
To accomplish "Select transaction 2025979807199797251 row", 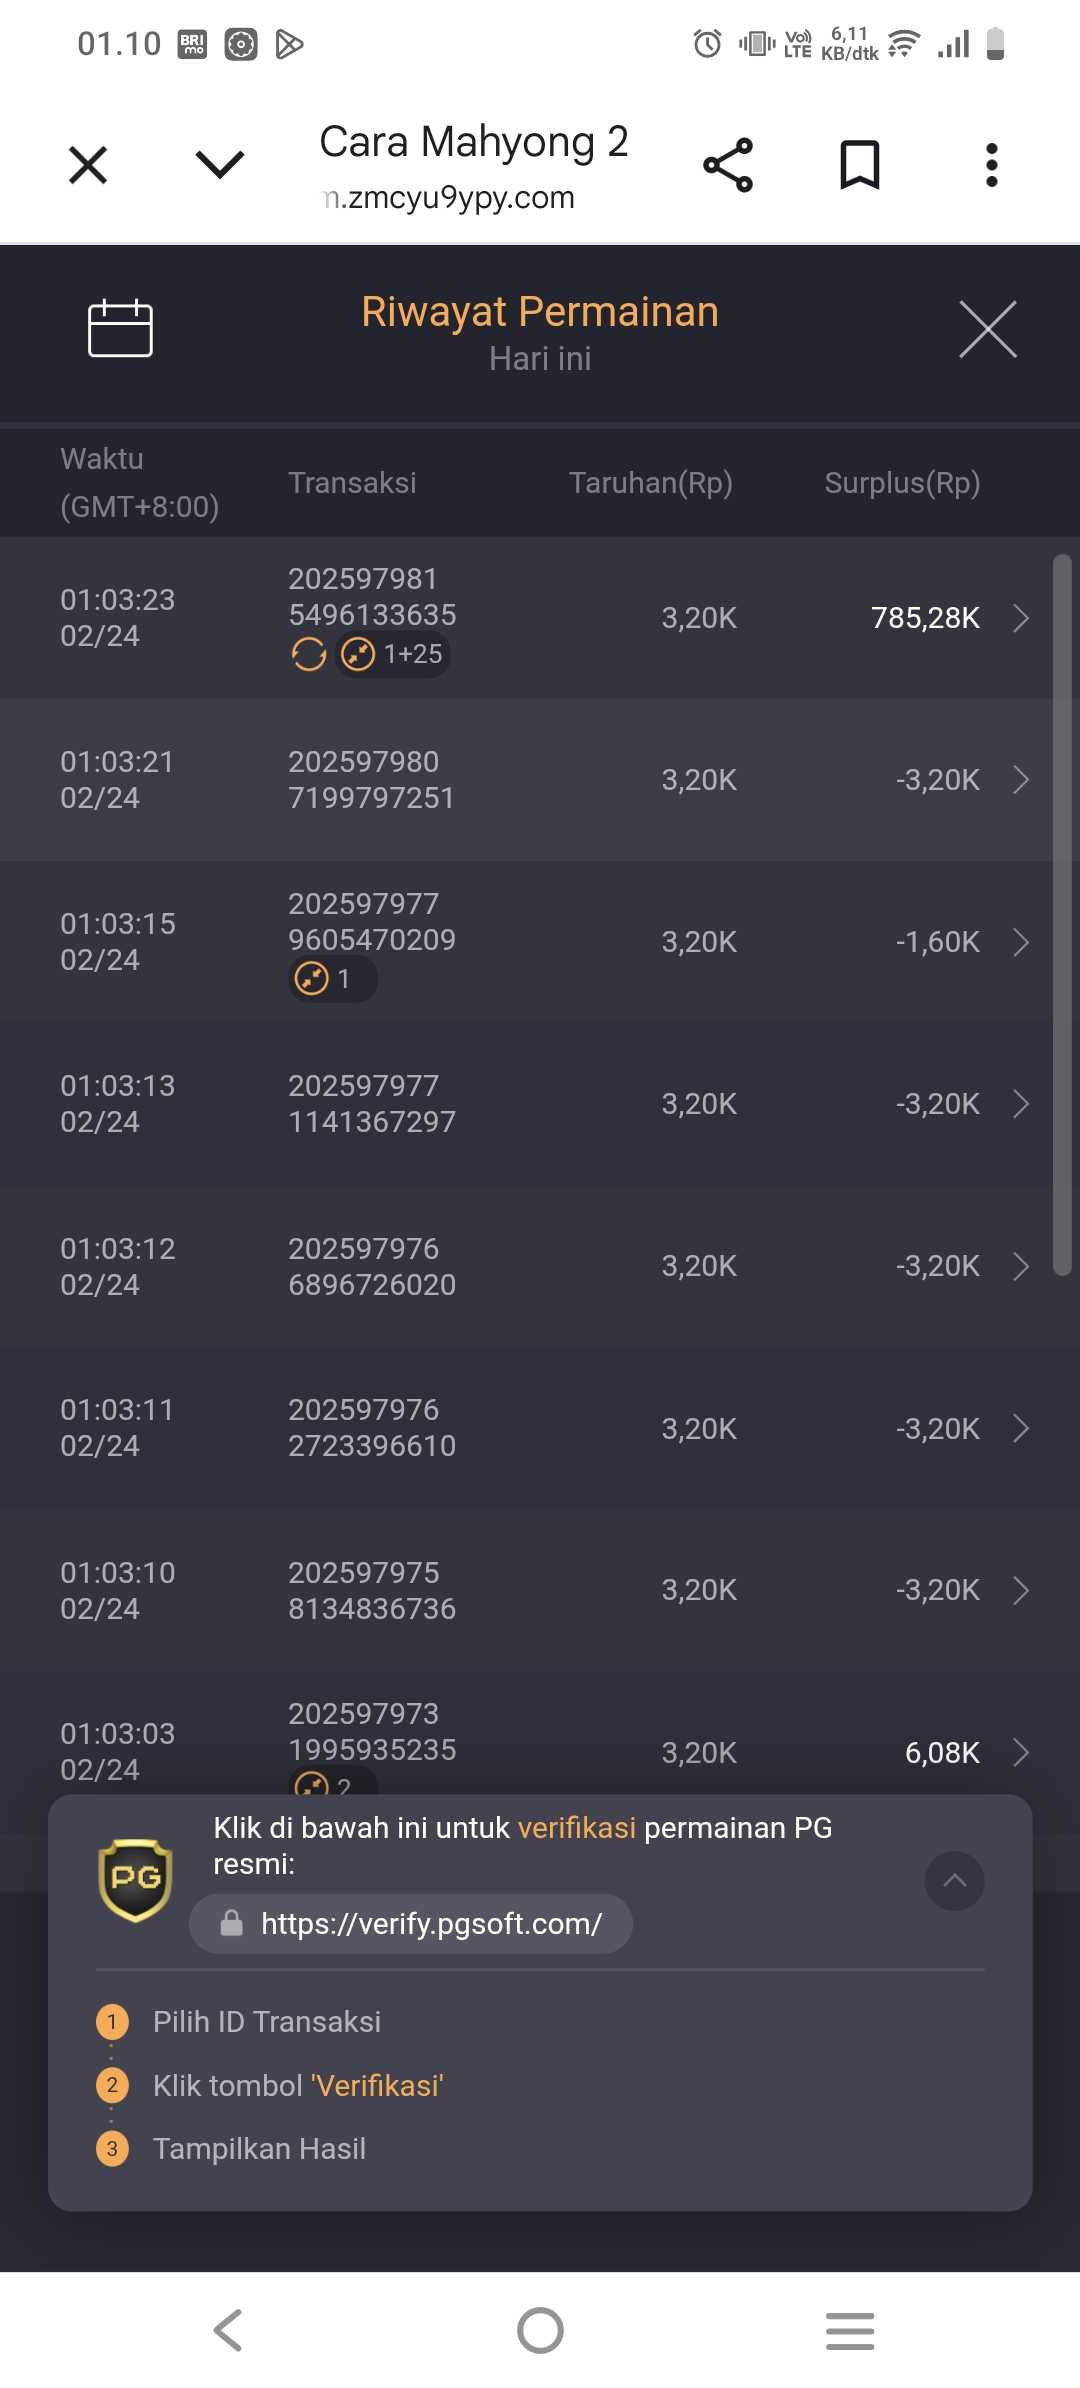I will click(371, 780).
